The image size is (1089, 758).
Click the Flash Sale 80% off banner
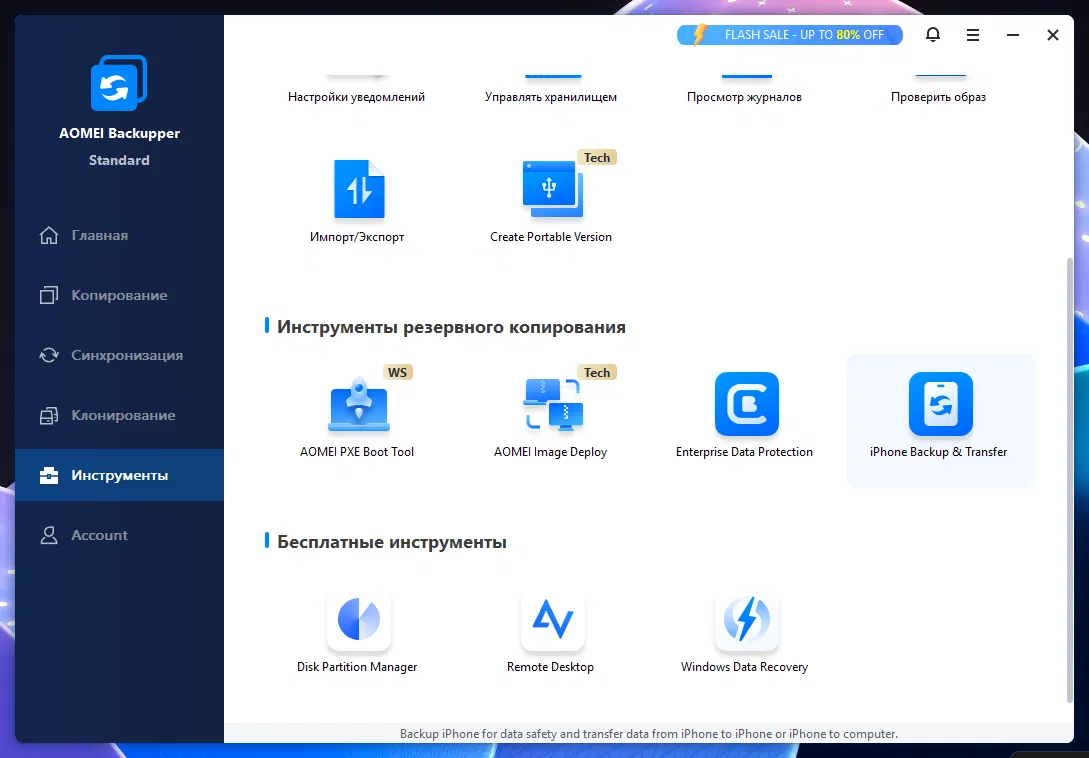pos(790,35)
